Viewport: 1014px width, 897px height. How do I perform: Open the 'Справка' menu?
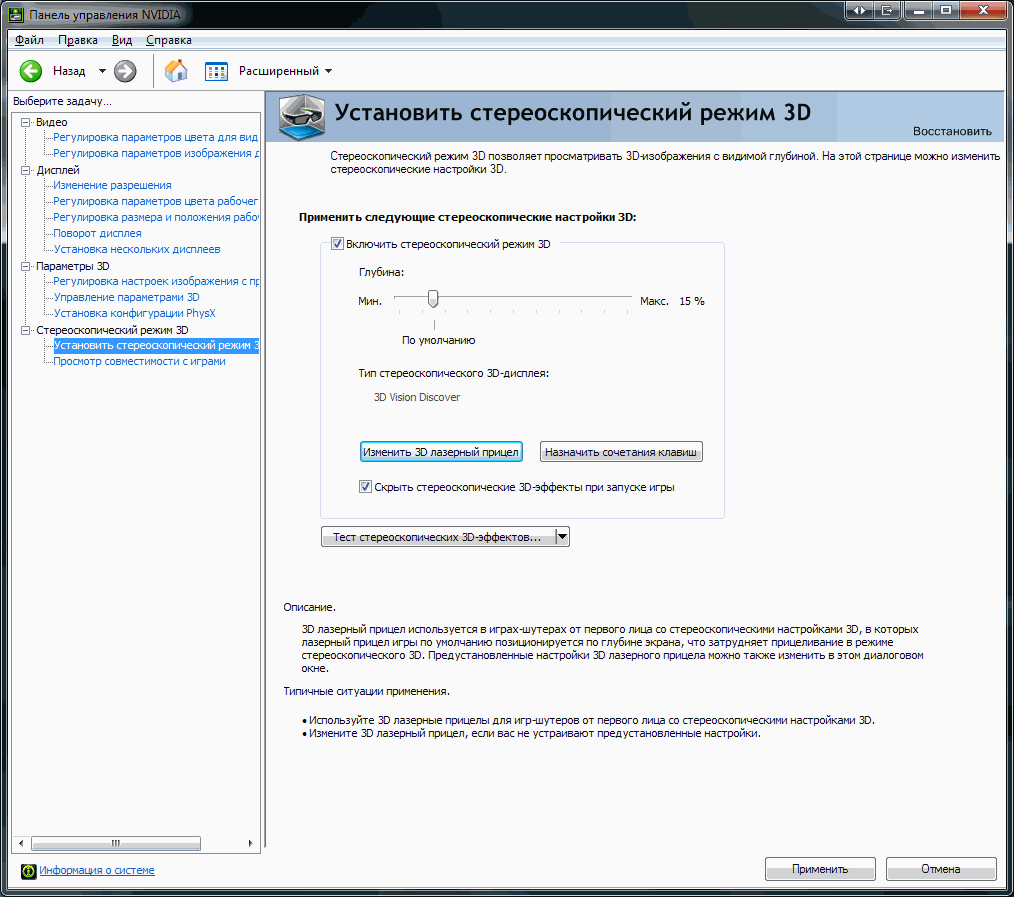coord(169,40)
